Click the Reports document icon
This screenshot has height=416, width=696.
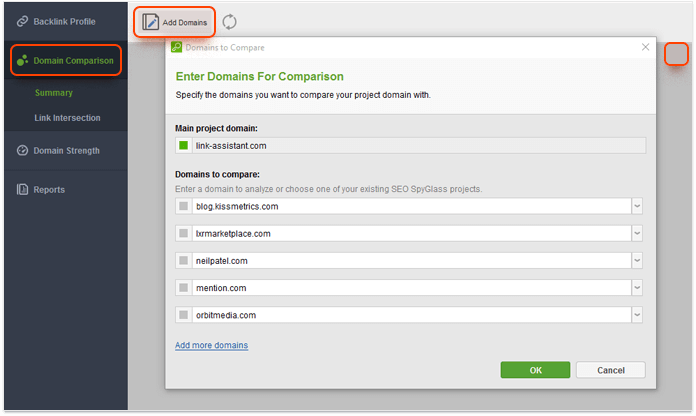pos(22,189)
